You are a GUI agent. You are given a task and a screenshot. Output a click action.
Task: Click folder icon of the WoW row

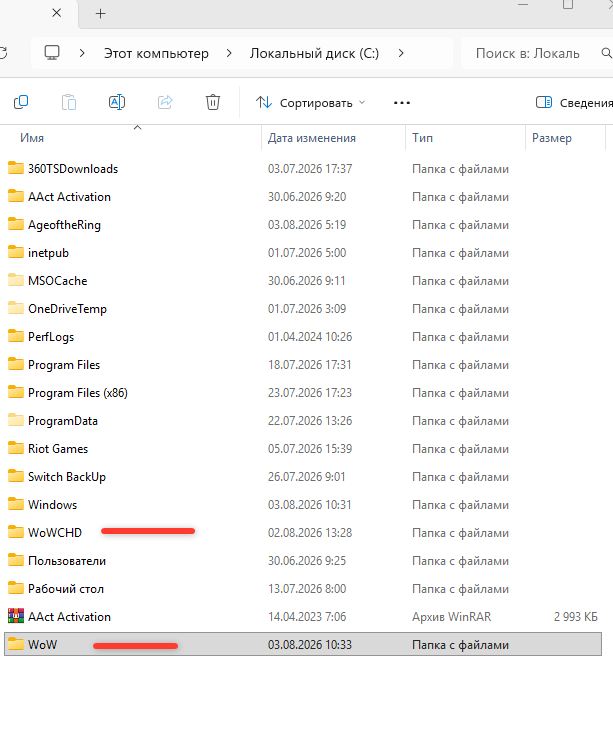coord(16,644)
